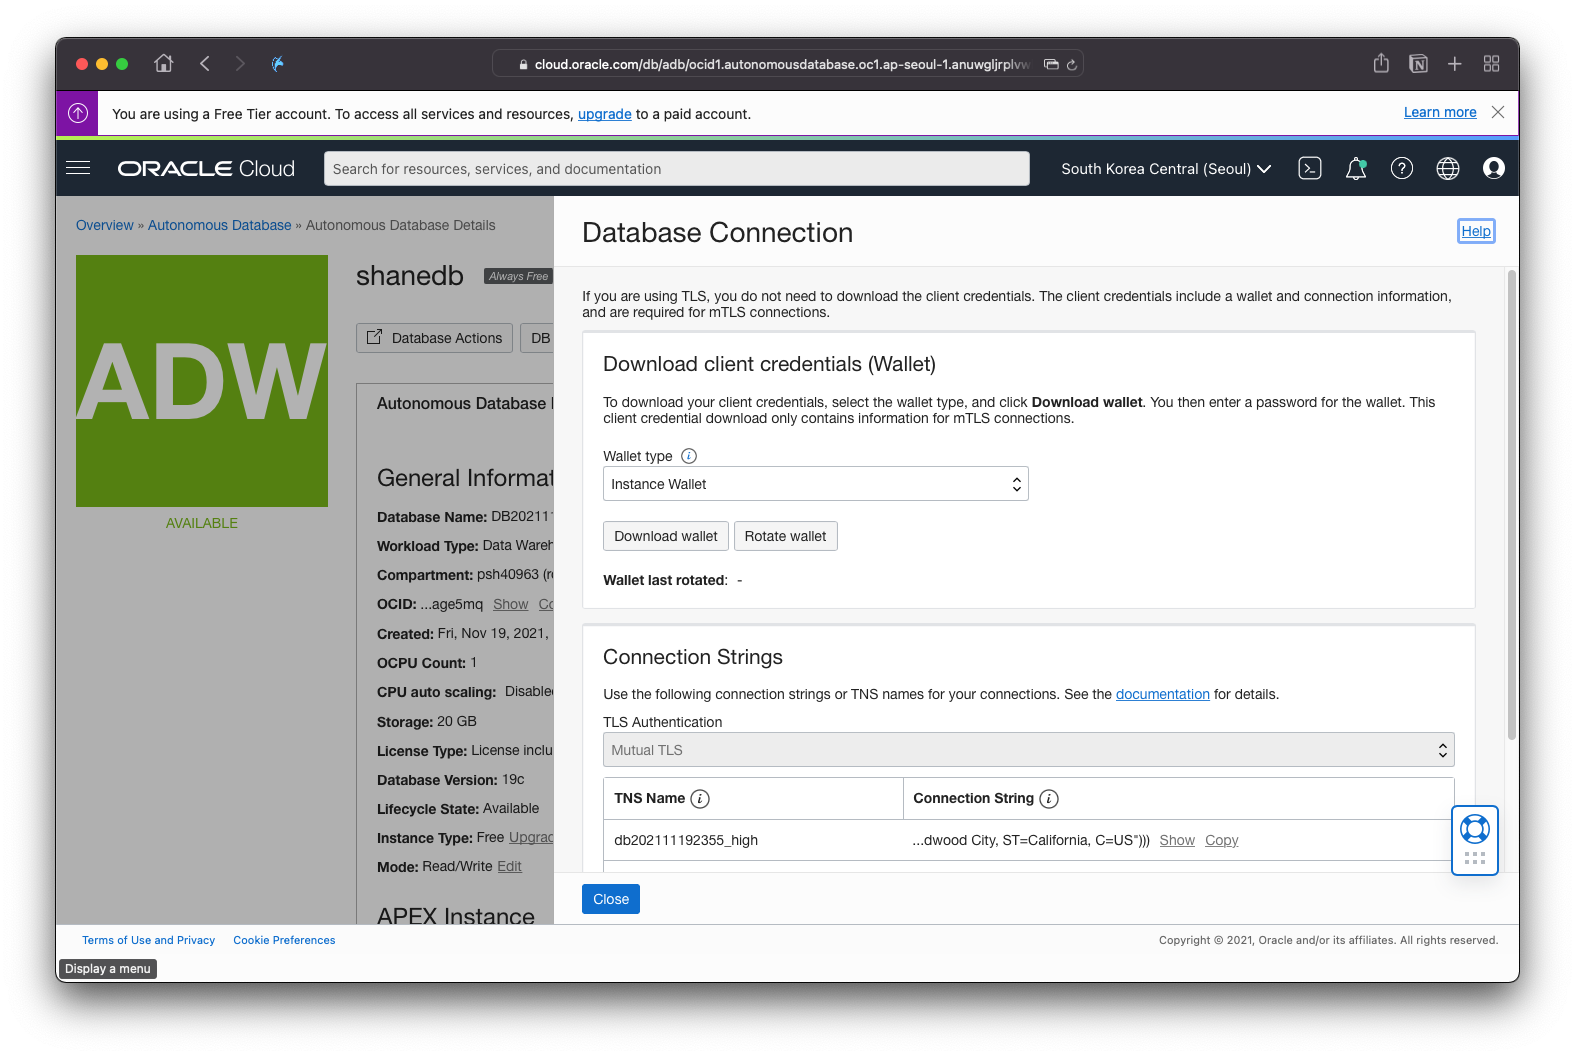
Task: Open the browser home page icon
Action: click(x=164, y=64)
